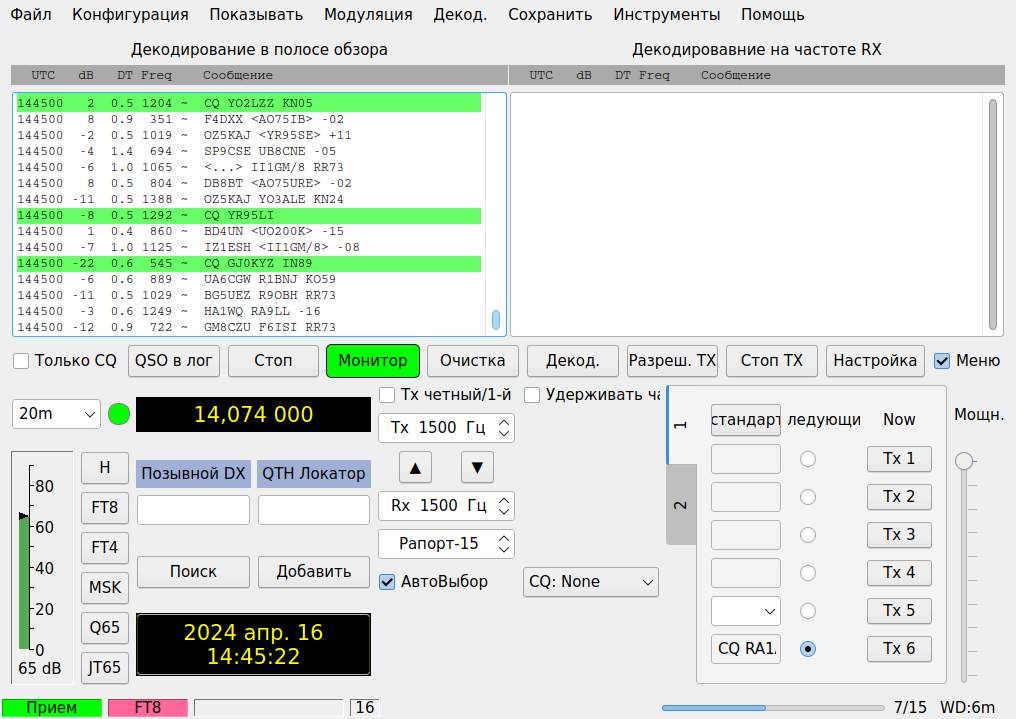Click the RX frequency list scrollbar

(993, 214)
